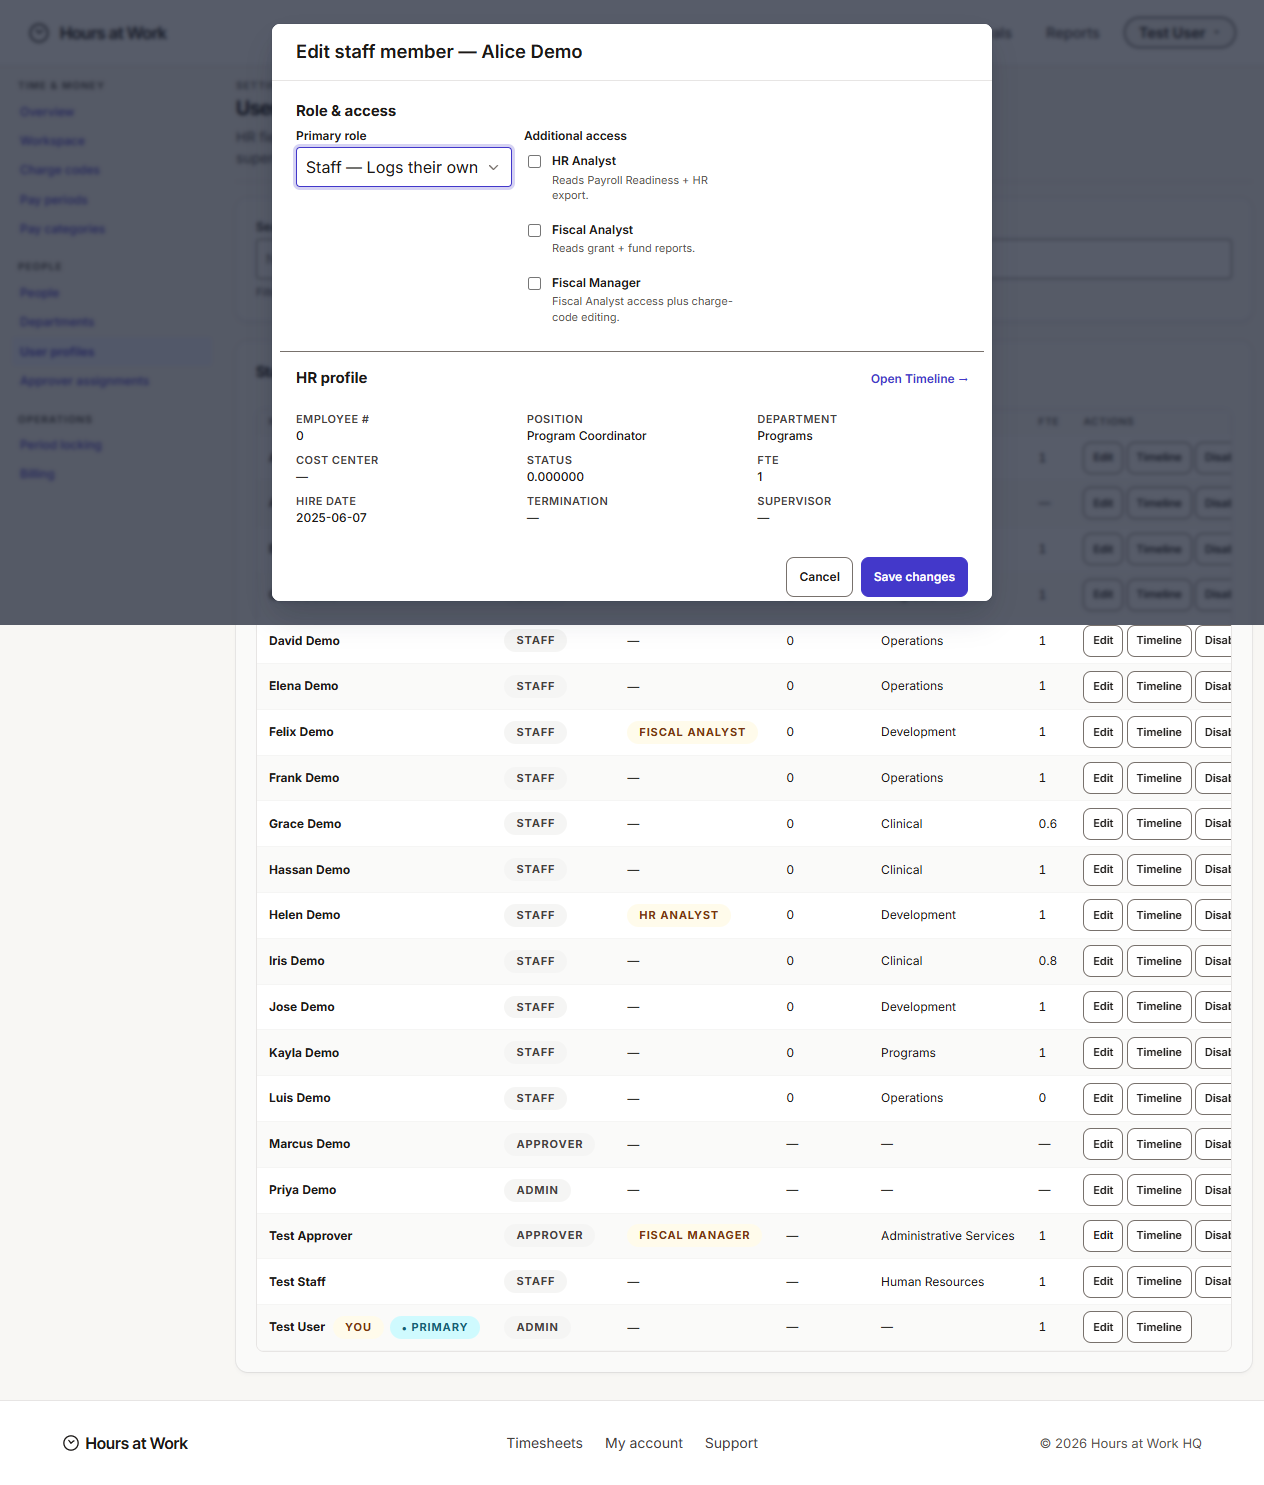Open Test User's timeline

[1159, 1327]
